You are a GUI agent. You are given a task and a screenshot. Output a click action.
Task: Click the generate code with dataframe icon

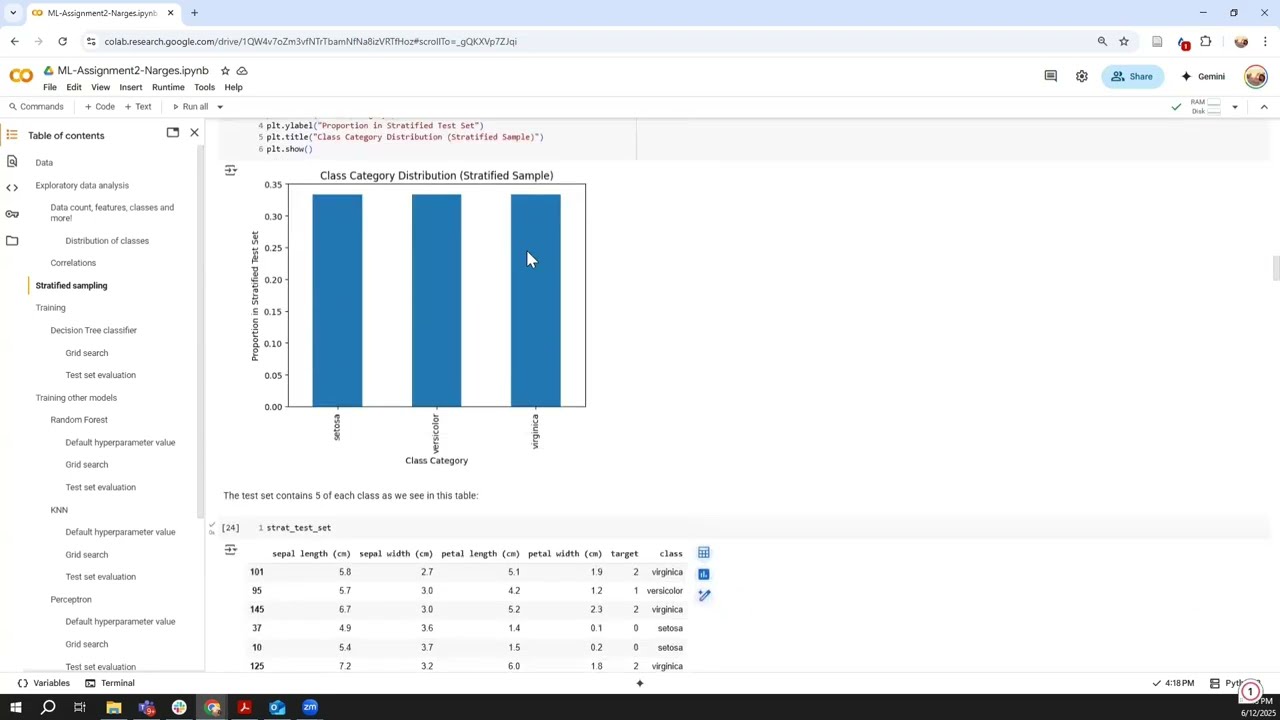[x=704, y=595]
